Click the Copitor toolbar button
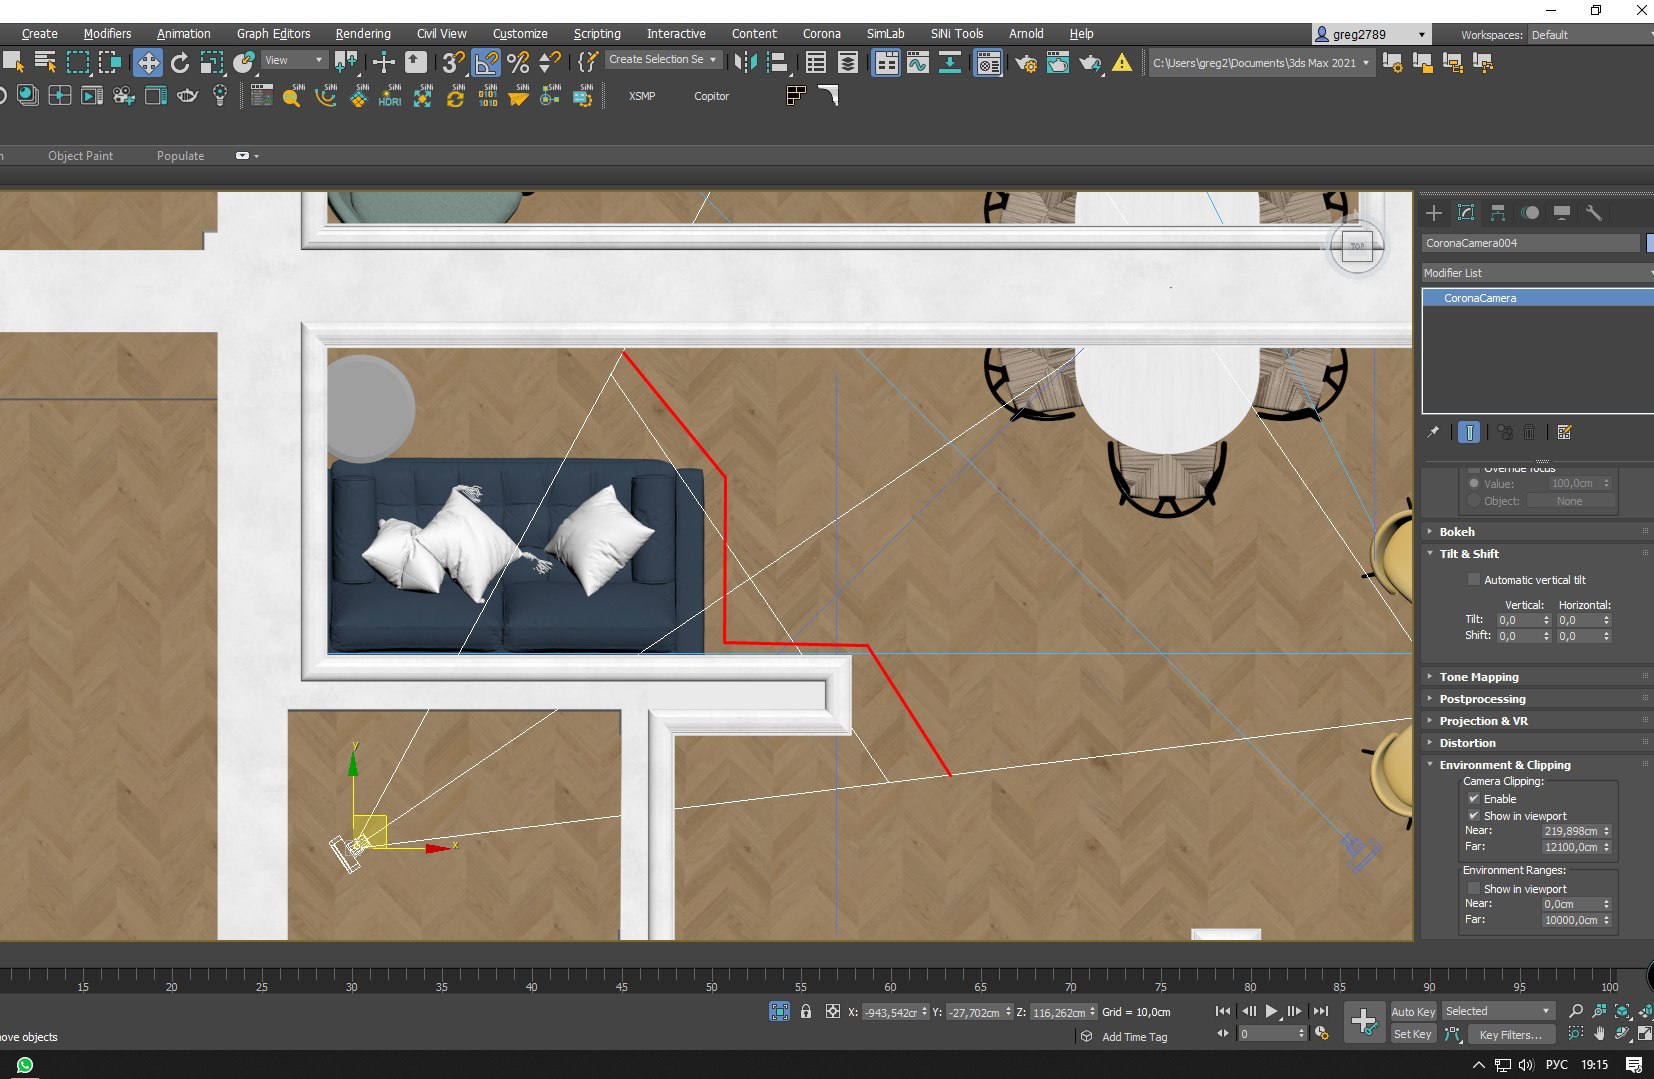1654x1079 pixels. pos(711,96)
